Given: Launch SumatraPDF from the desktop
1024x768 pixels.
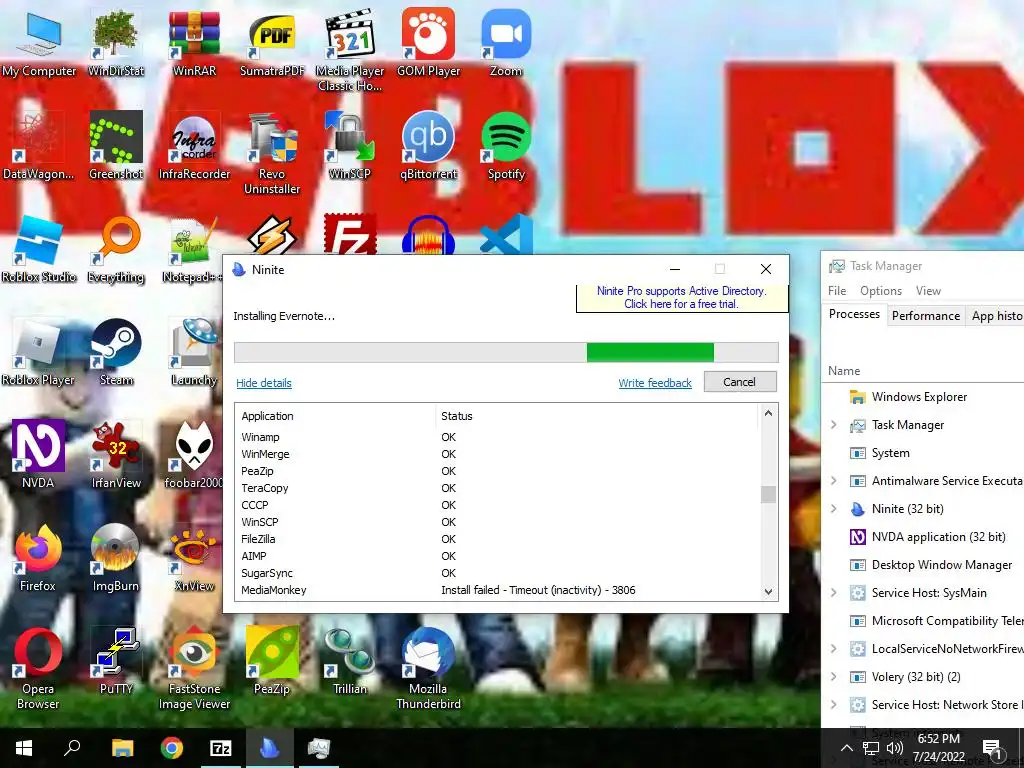Looking at the screenshot, I should [x=272, y=42].
